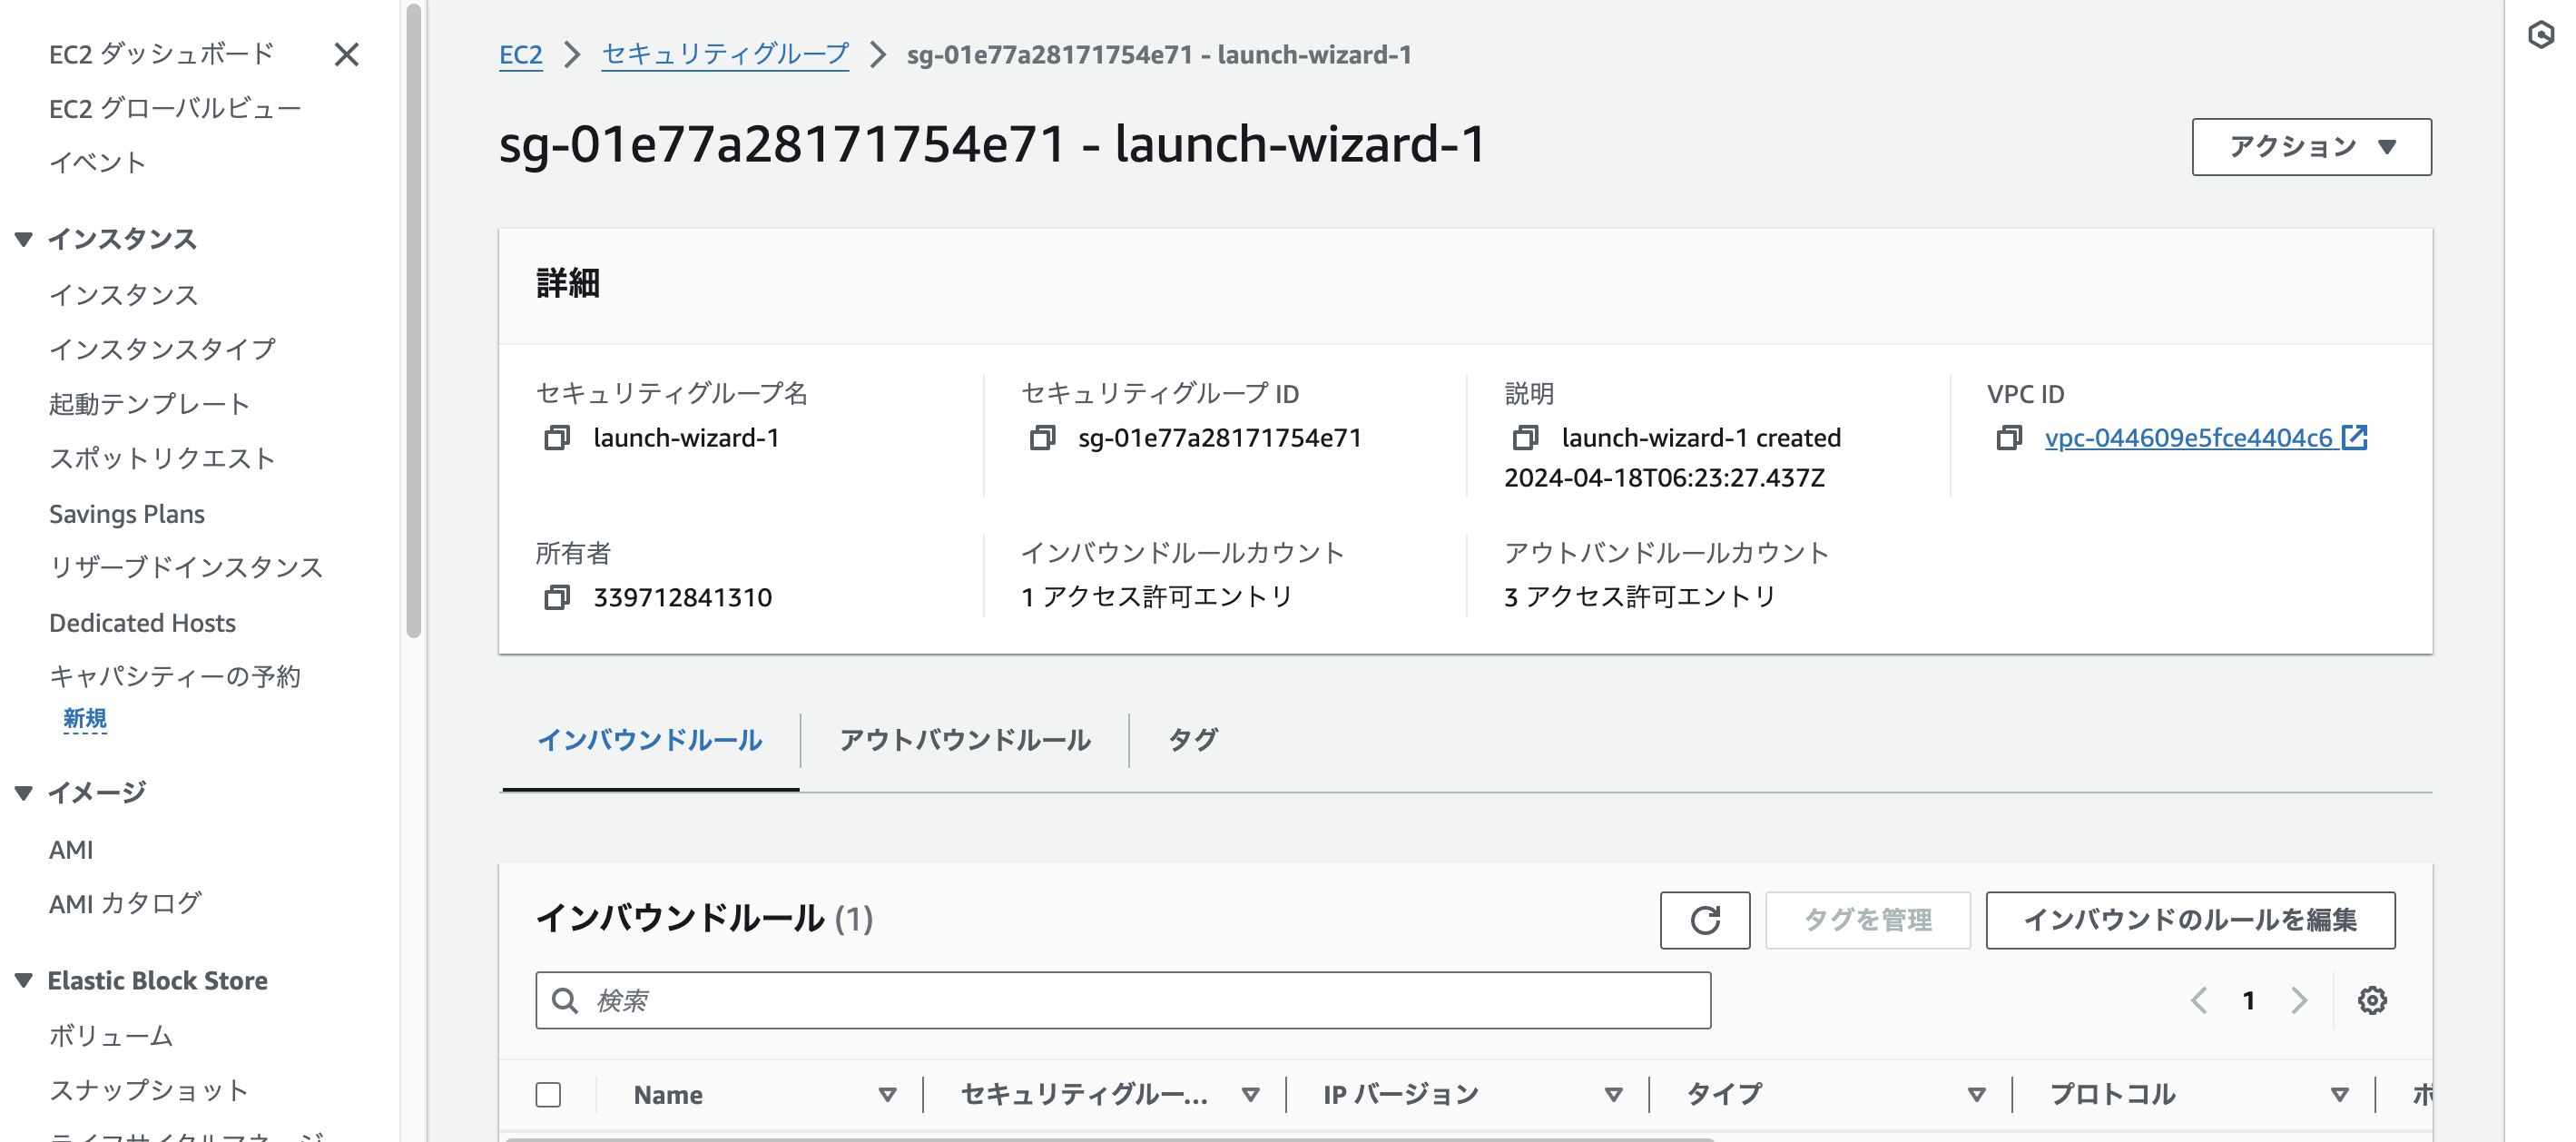2576x1142 pixels.
Task: Go to previous page of inbound rules
Action: coord(2199,1000)
